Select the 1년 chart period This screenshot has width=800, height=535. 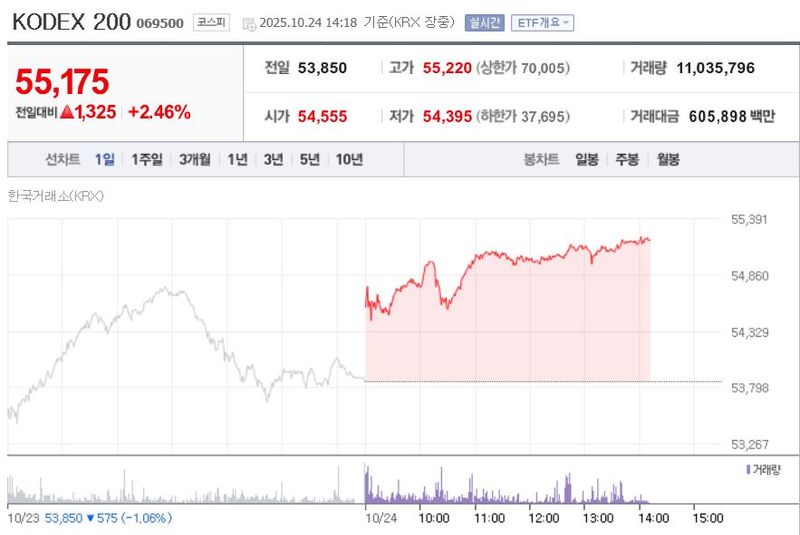coord(237,159)
